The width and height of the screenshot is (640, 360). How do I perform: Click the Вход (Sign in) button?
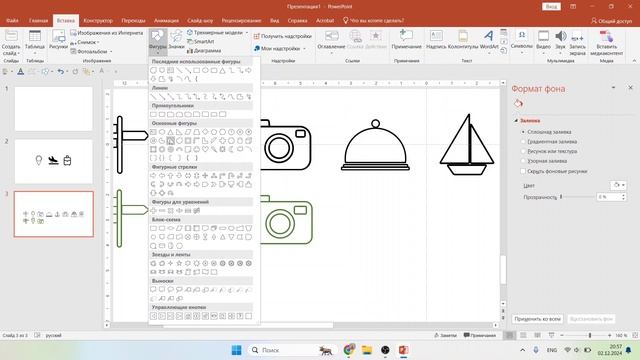pos(551,7)
